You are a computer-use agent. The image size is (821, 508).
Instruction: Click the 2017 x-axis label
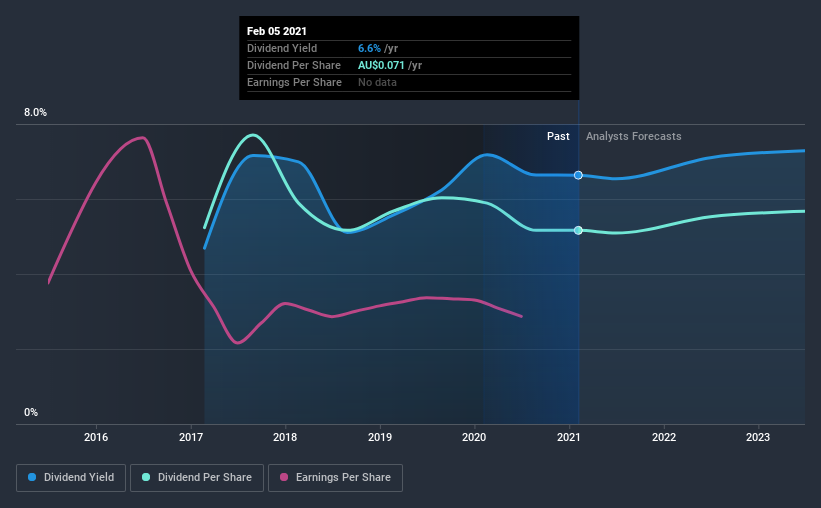coord(191,437)
